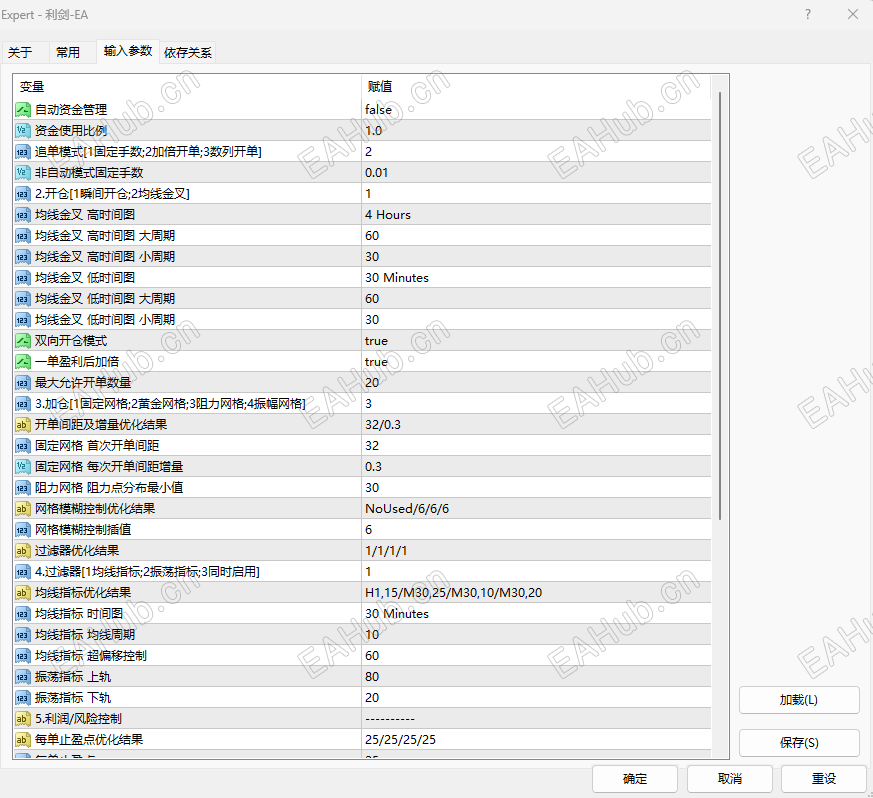The image size is (873, 798).
Task: Click the double icon beside 固定网格 每次开单间距增量
Action: [22, 467]
